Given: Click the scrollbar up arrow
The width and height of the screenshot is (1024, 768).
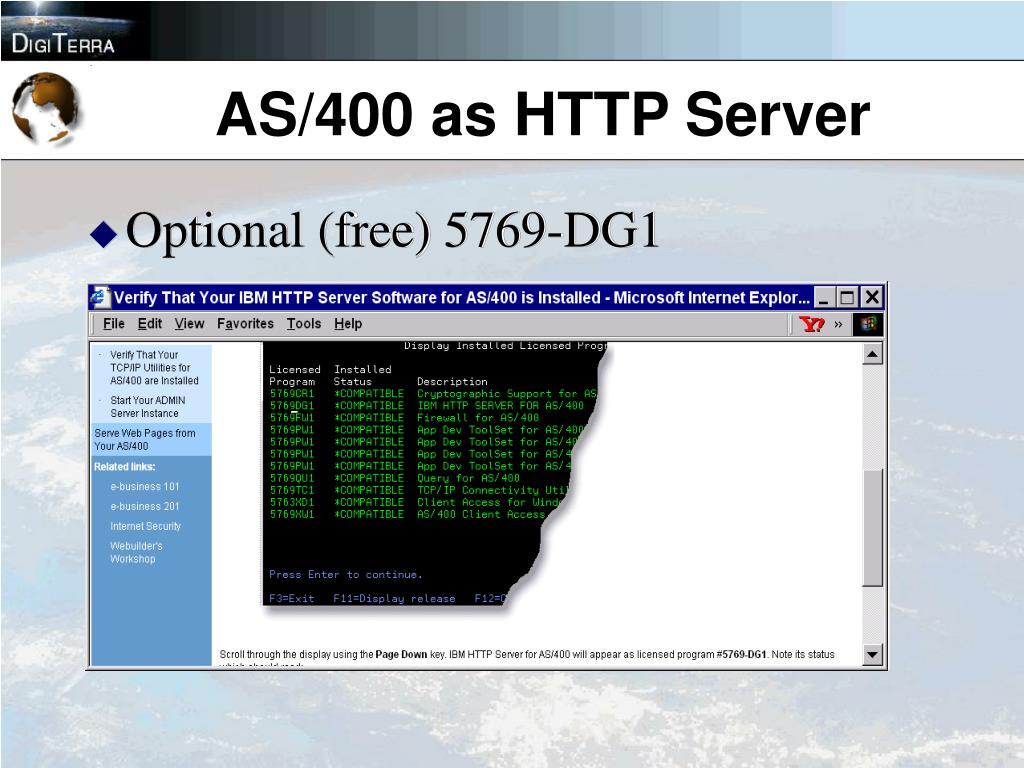Looking at the screenshot, I should point(872,355).
